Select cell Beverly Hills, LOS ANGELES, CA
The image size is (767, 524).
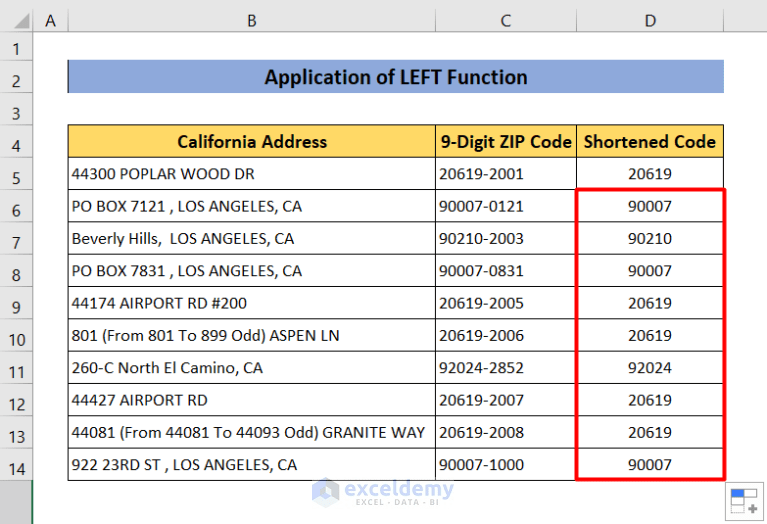(251, 238)
